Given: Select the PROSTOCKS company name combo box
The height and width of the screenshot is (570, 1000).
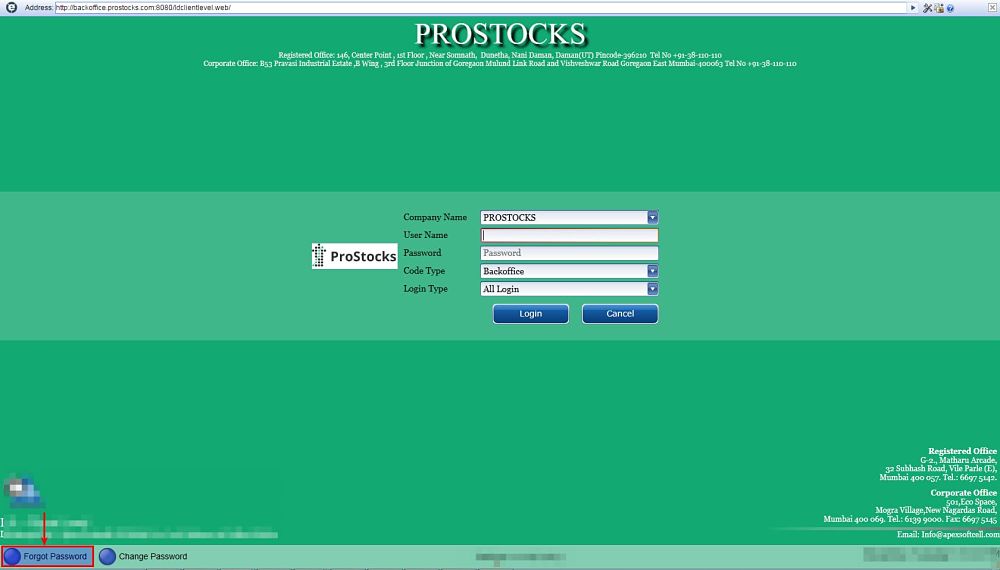Looking at the screenshot, I should pyautogui.click(x=569, y=217).
